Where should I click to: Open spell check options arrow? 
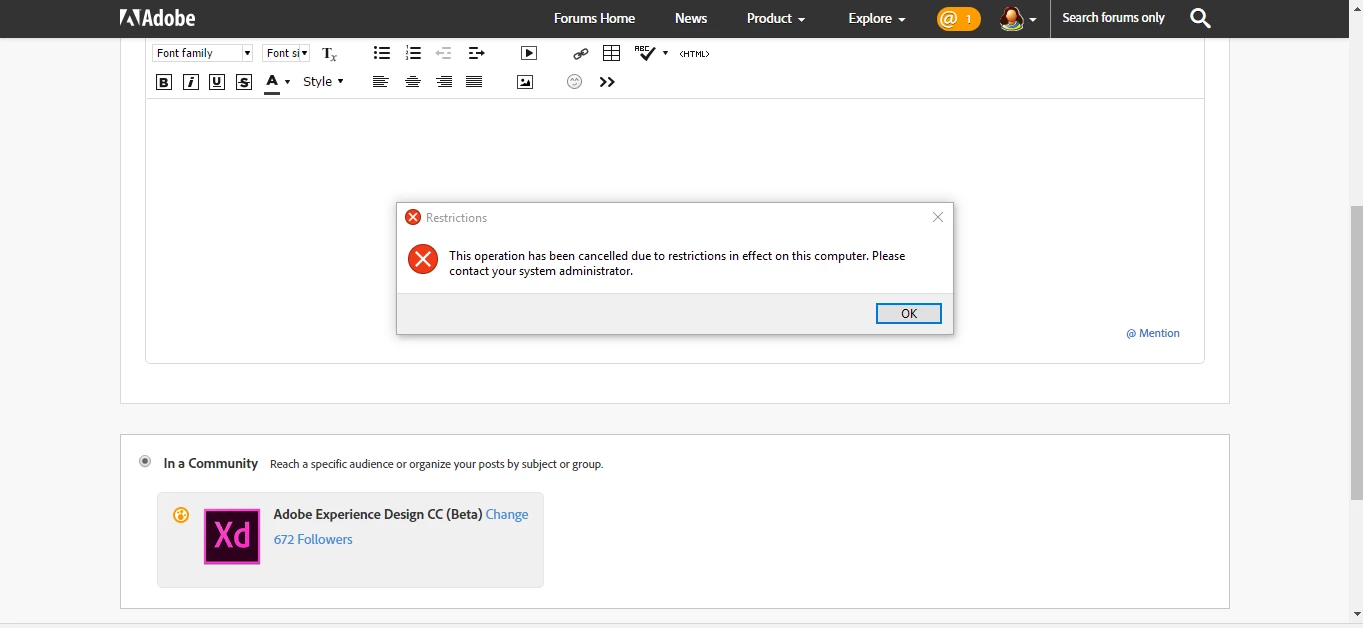(x=665, y=53)
